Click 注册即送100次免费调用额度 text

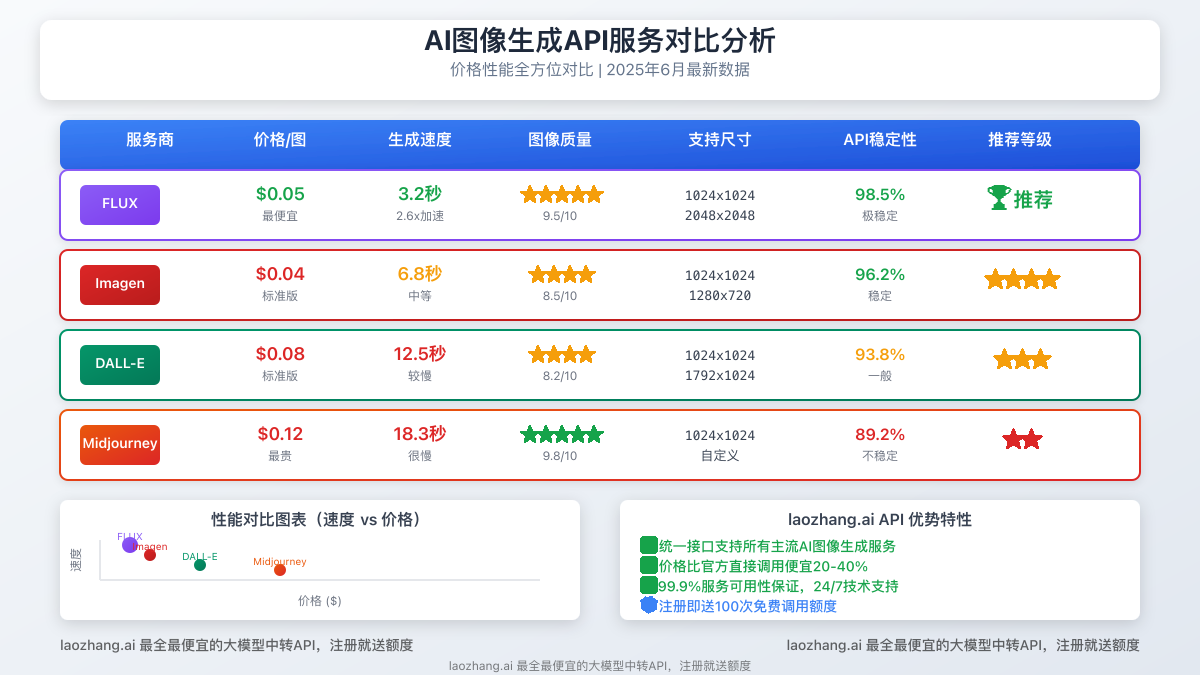click(x=748, y=606)
